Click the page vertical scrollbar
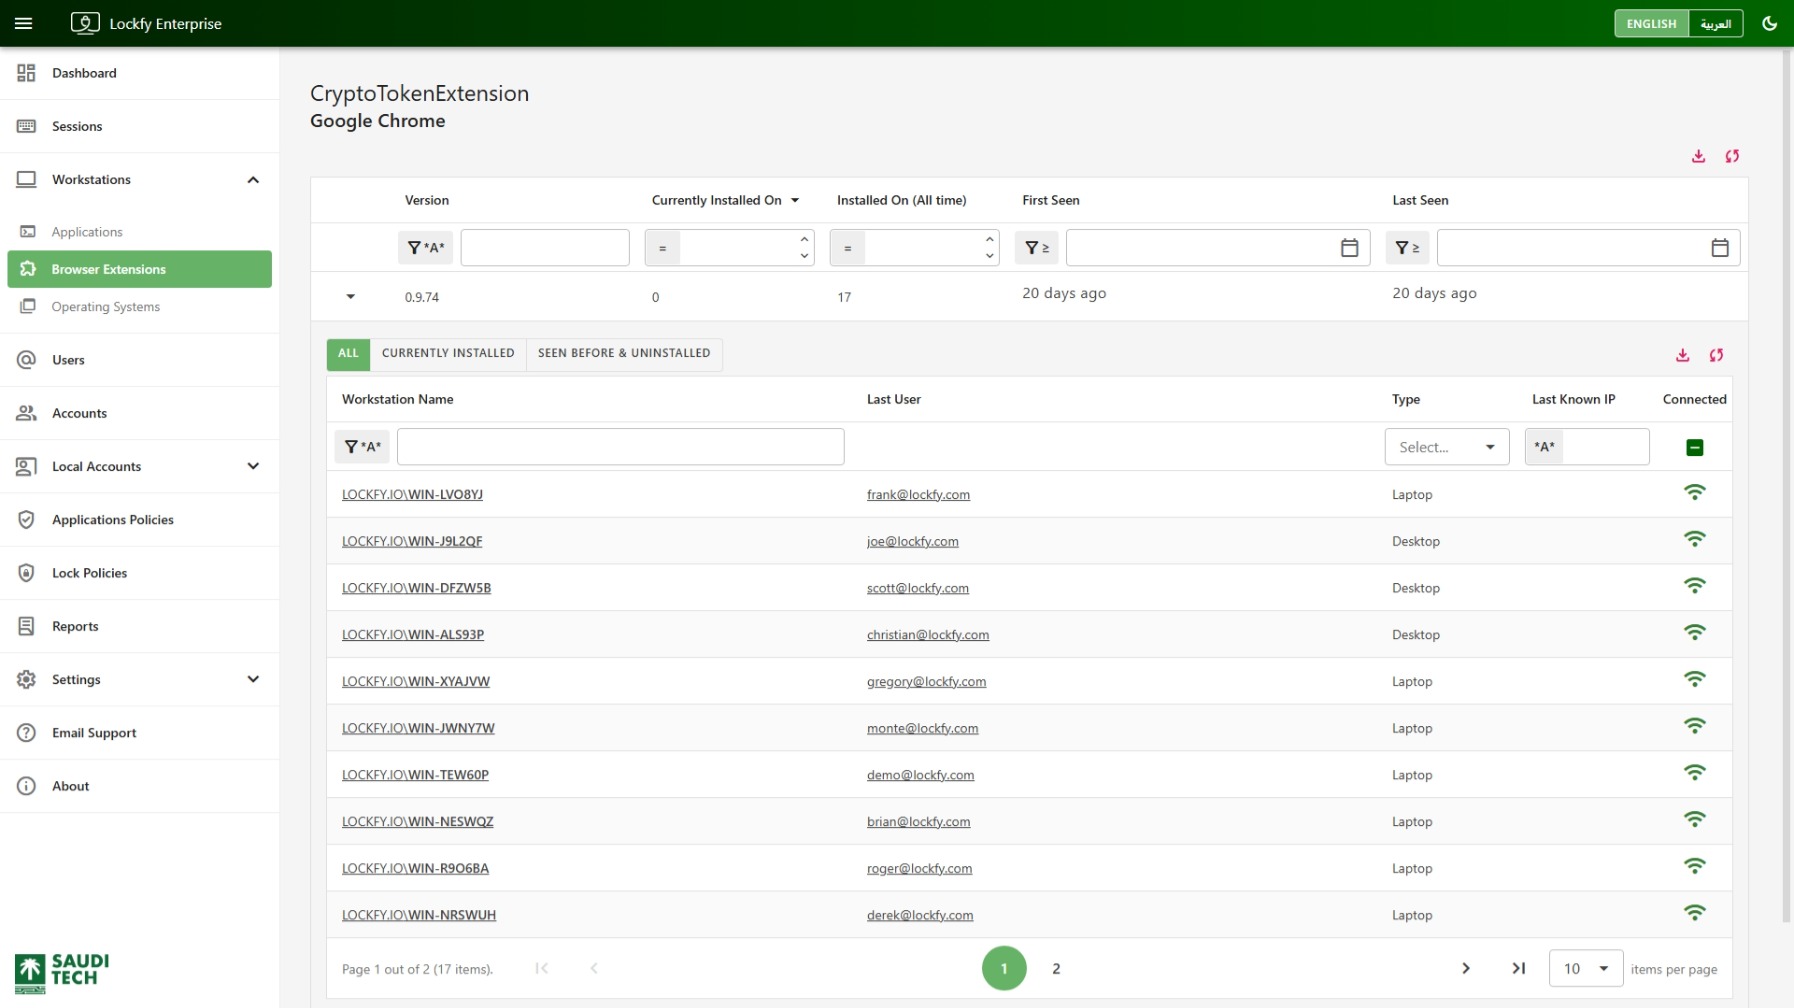Image resolution: width=1794 pixels, height=1008 pixels. point(1786,485)
